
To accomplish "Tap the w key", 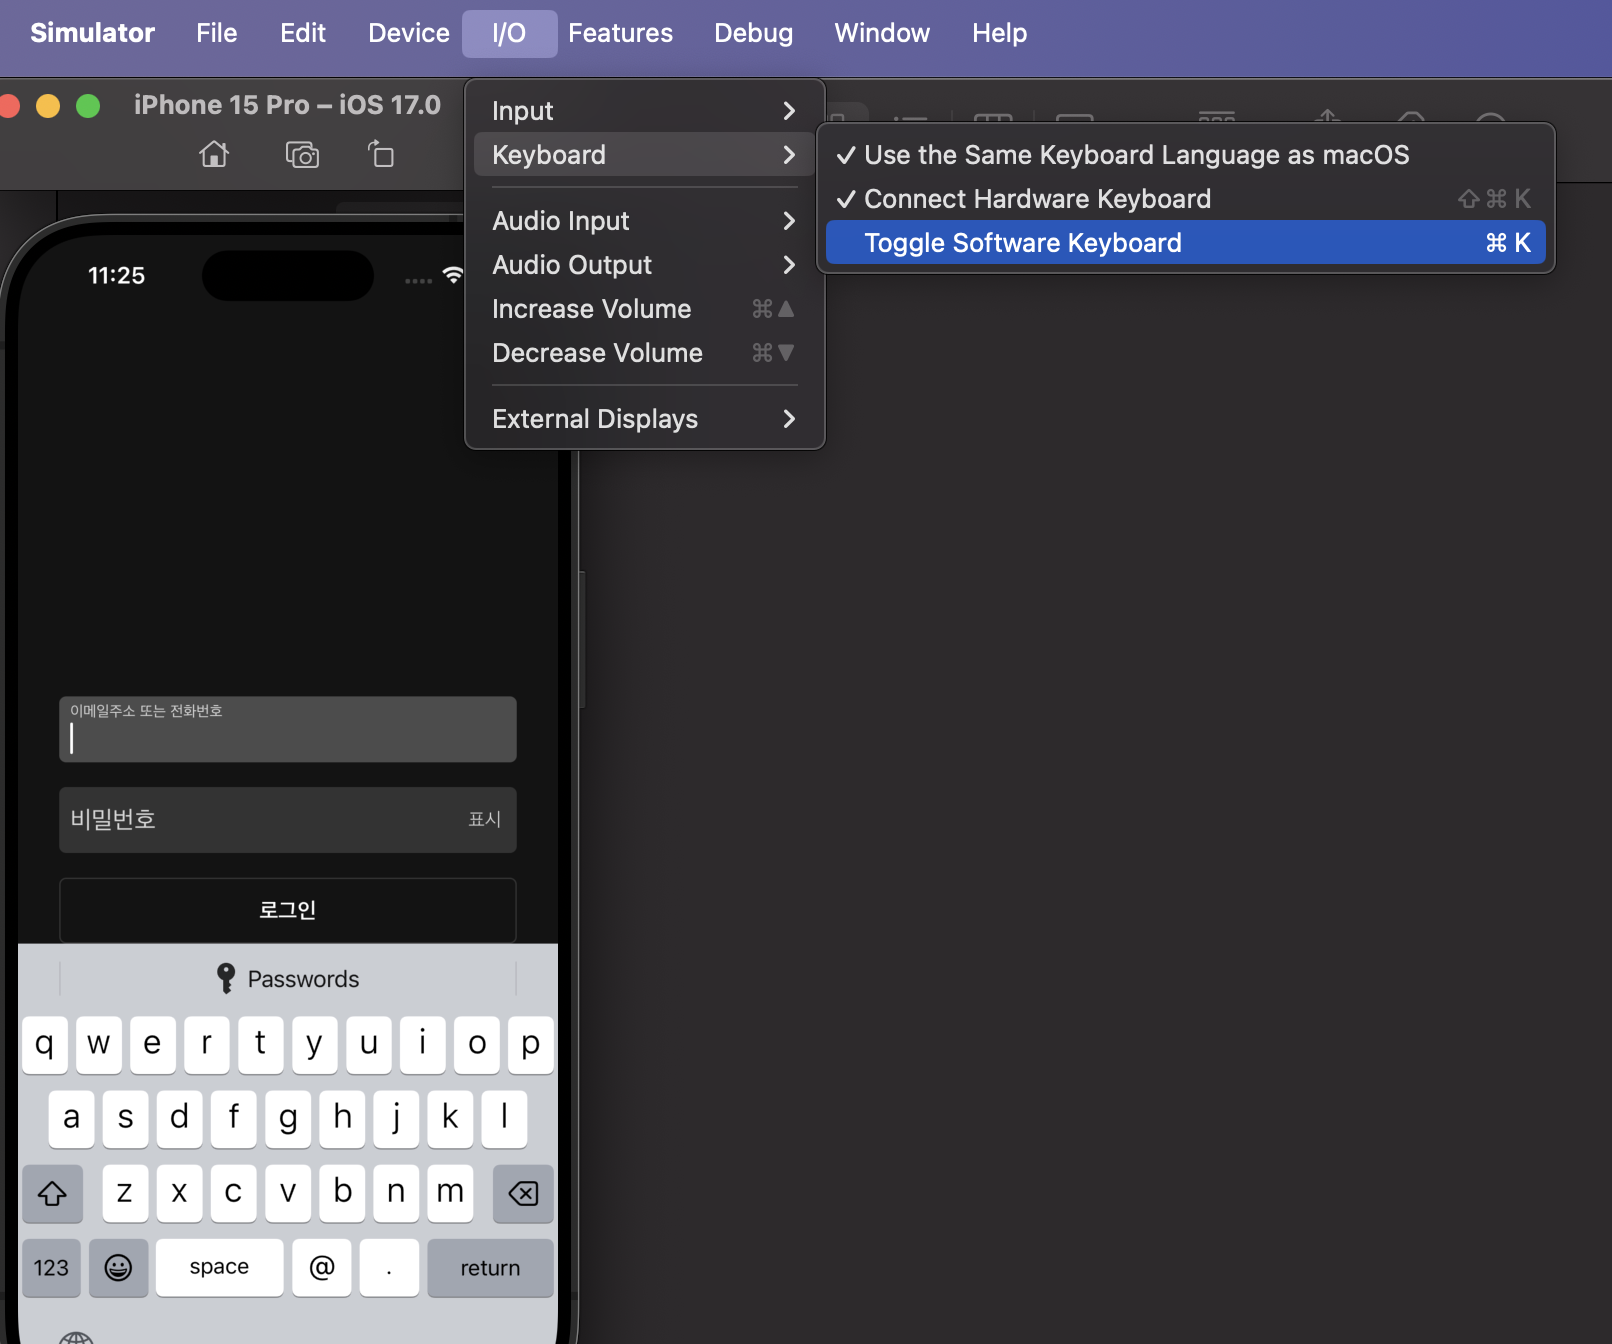I will tap(99, 1044).
